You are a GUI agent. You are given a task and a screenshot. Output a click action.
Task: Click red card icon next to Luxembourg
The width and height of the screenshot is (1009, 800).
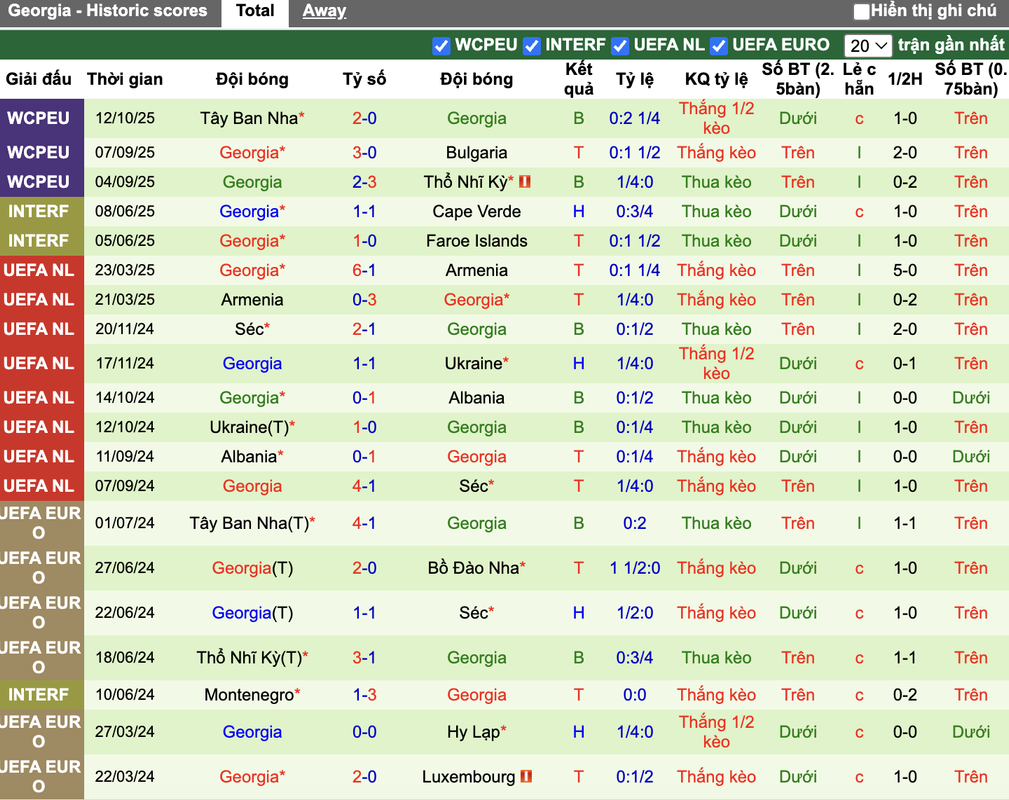tap(526, 777)
